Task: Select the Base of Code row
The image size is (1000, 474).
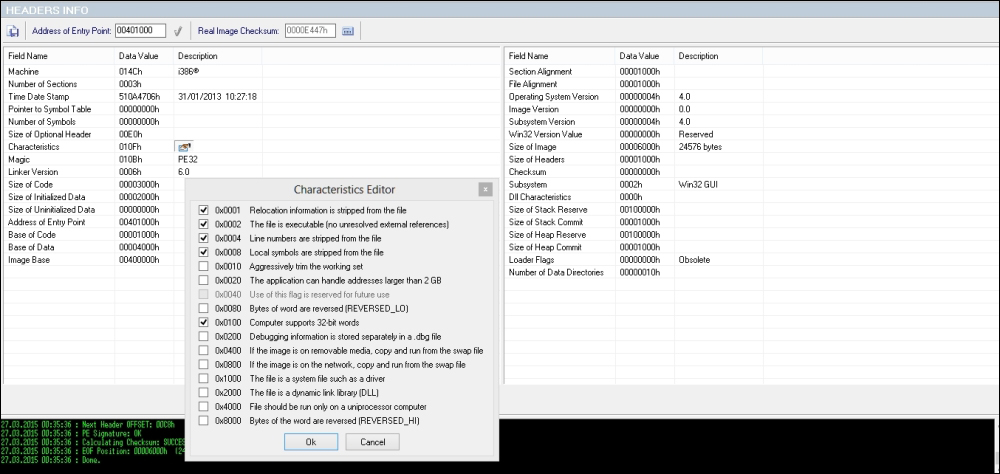Action: click(94, 235)
